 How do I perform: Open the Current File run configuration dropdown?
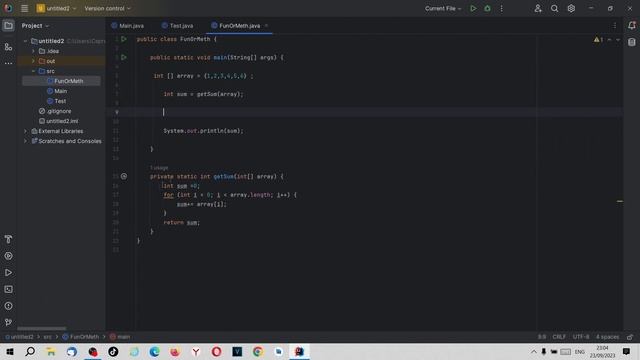coord(443,8)
